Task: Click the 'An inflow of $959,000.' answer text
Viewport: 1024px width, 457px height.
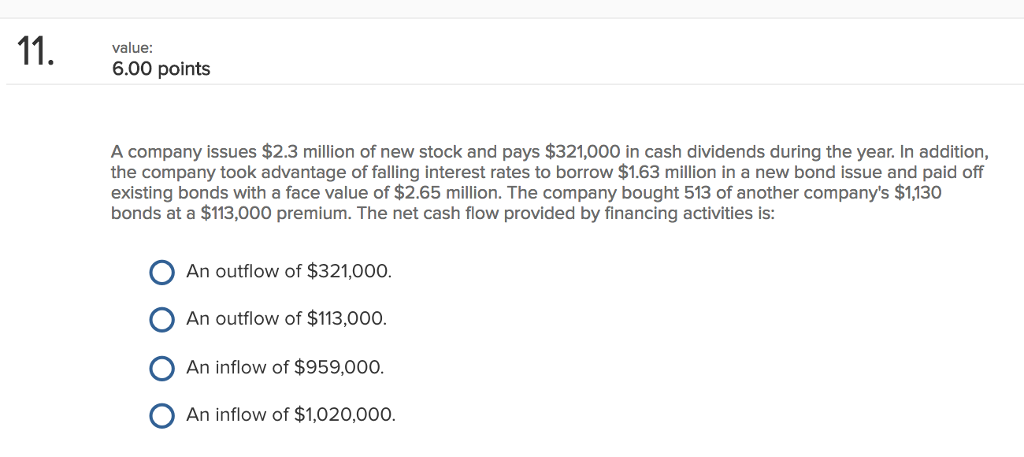Action: [285, 366]
